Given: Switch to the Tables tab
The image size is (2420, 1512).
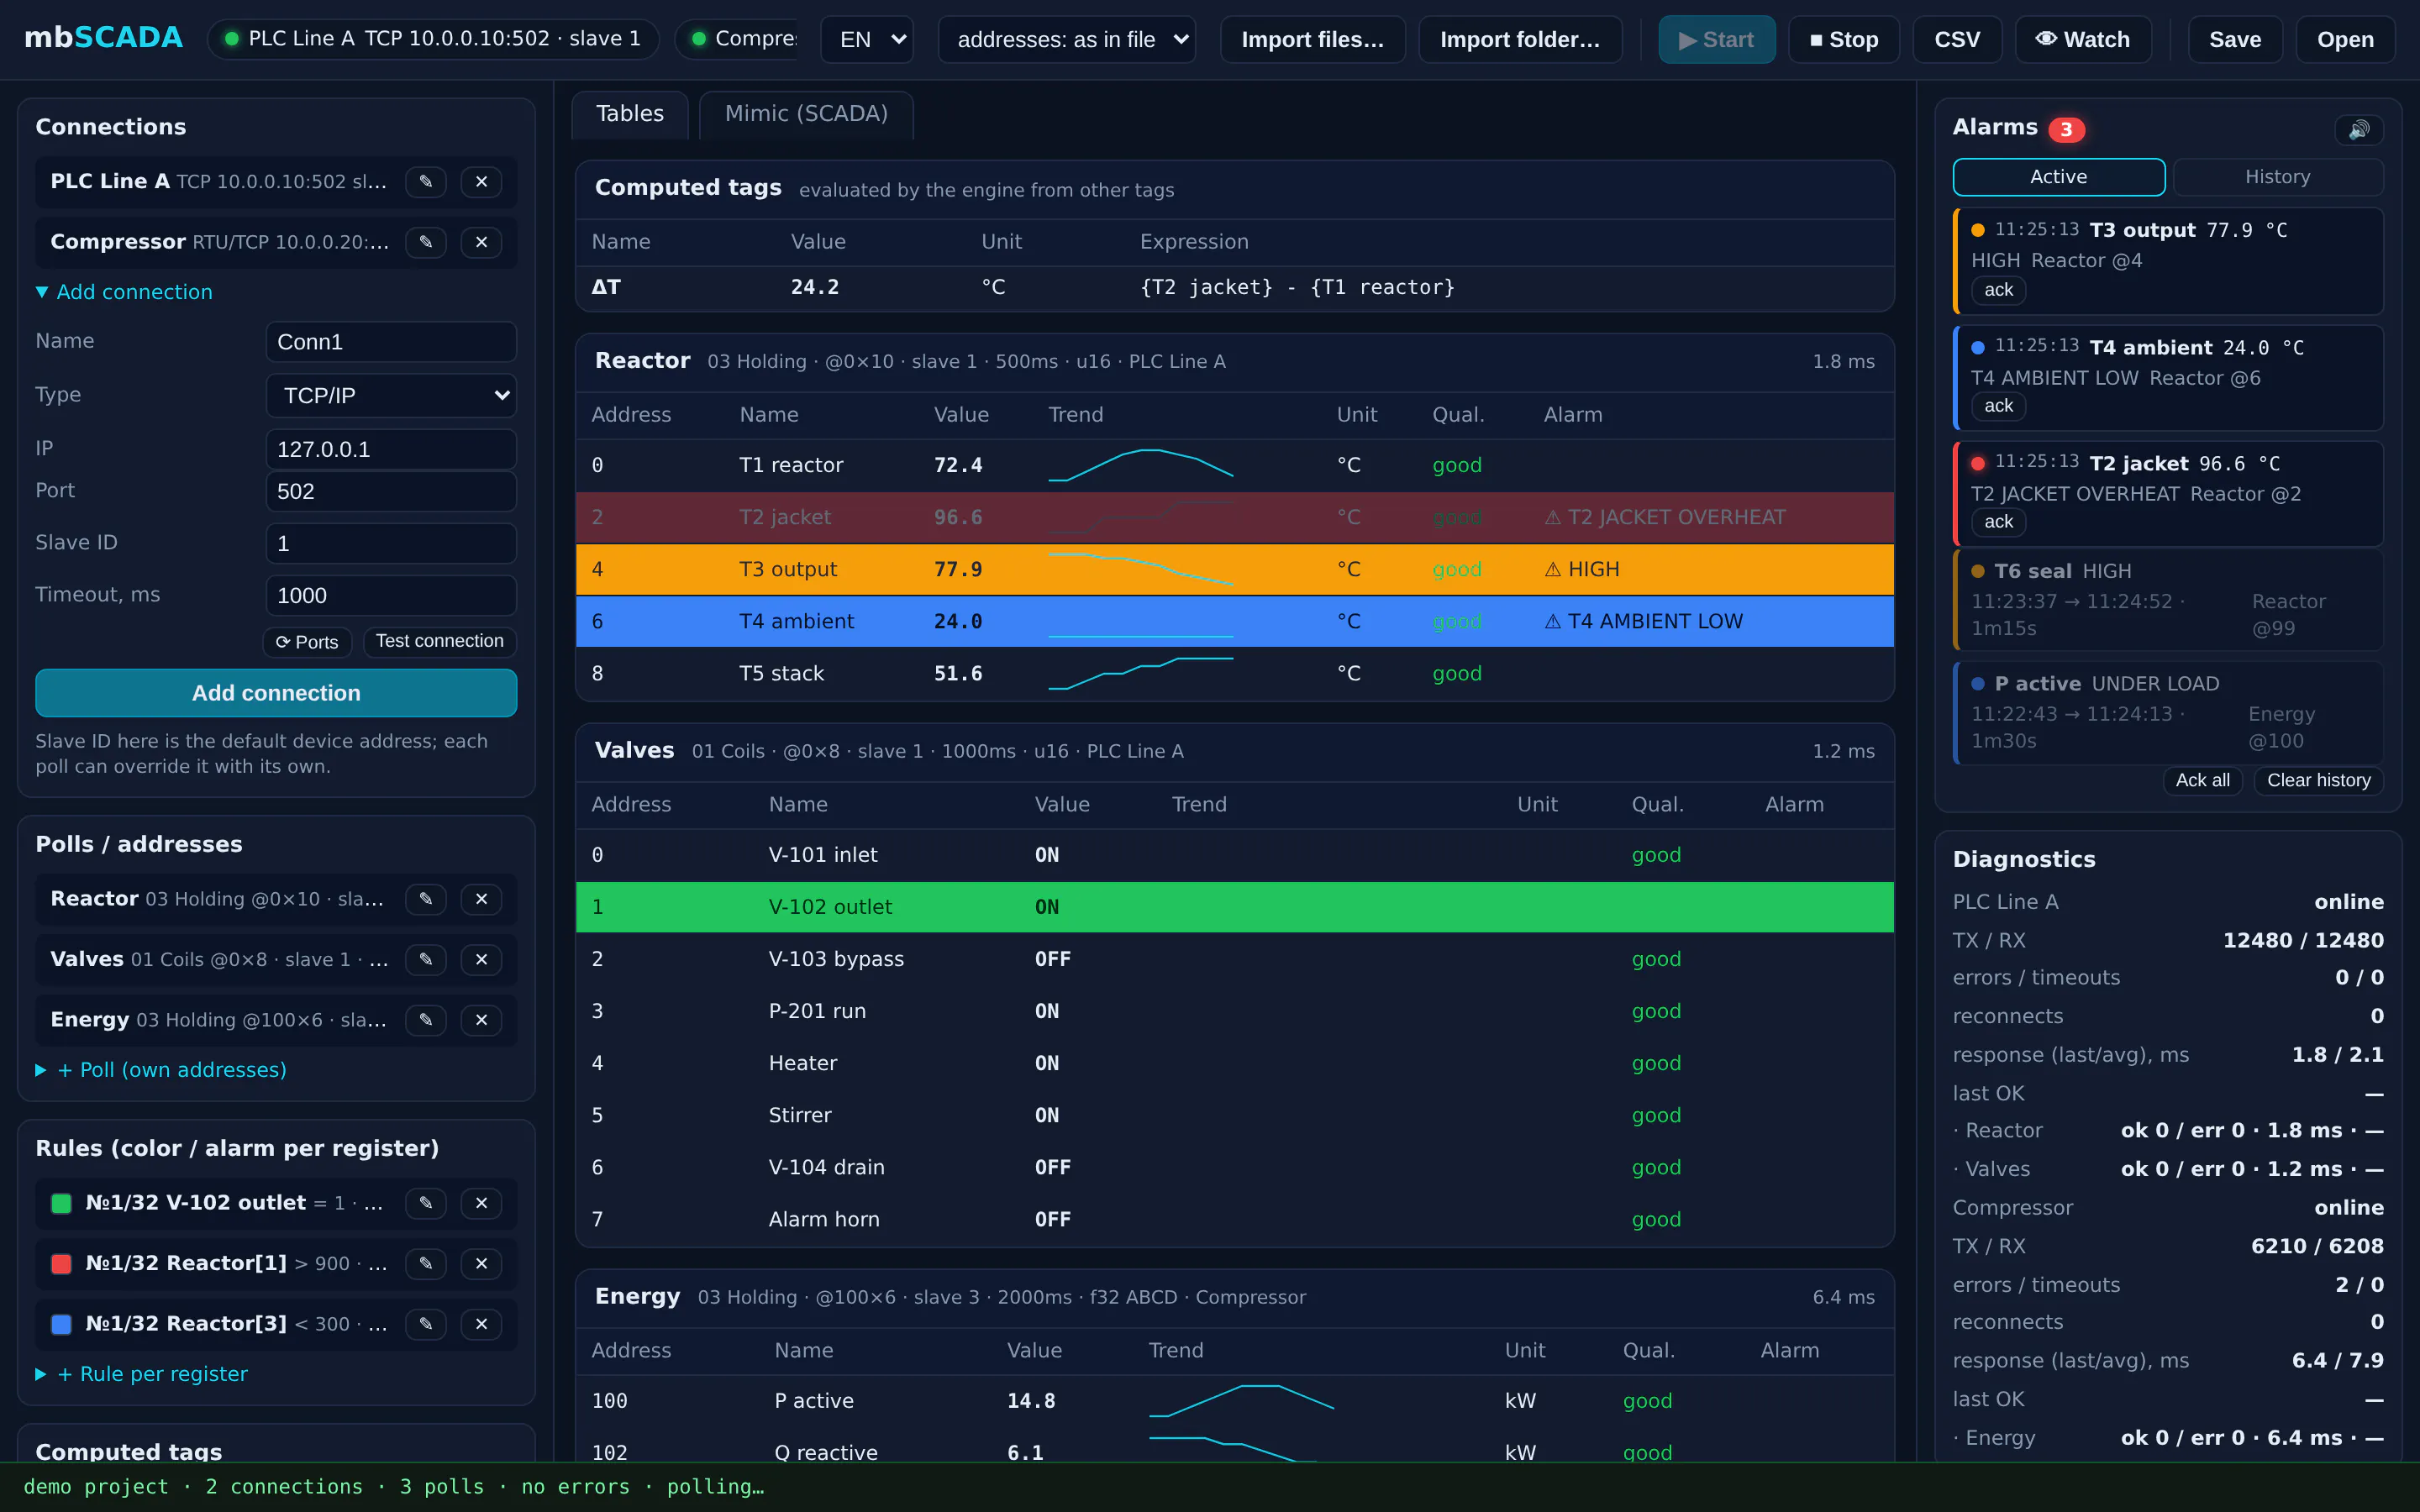Looking at the screenshot, I should (x=630, y=114).
